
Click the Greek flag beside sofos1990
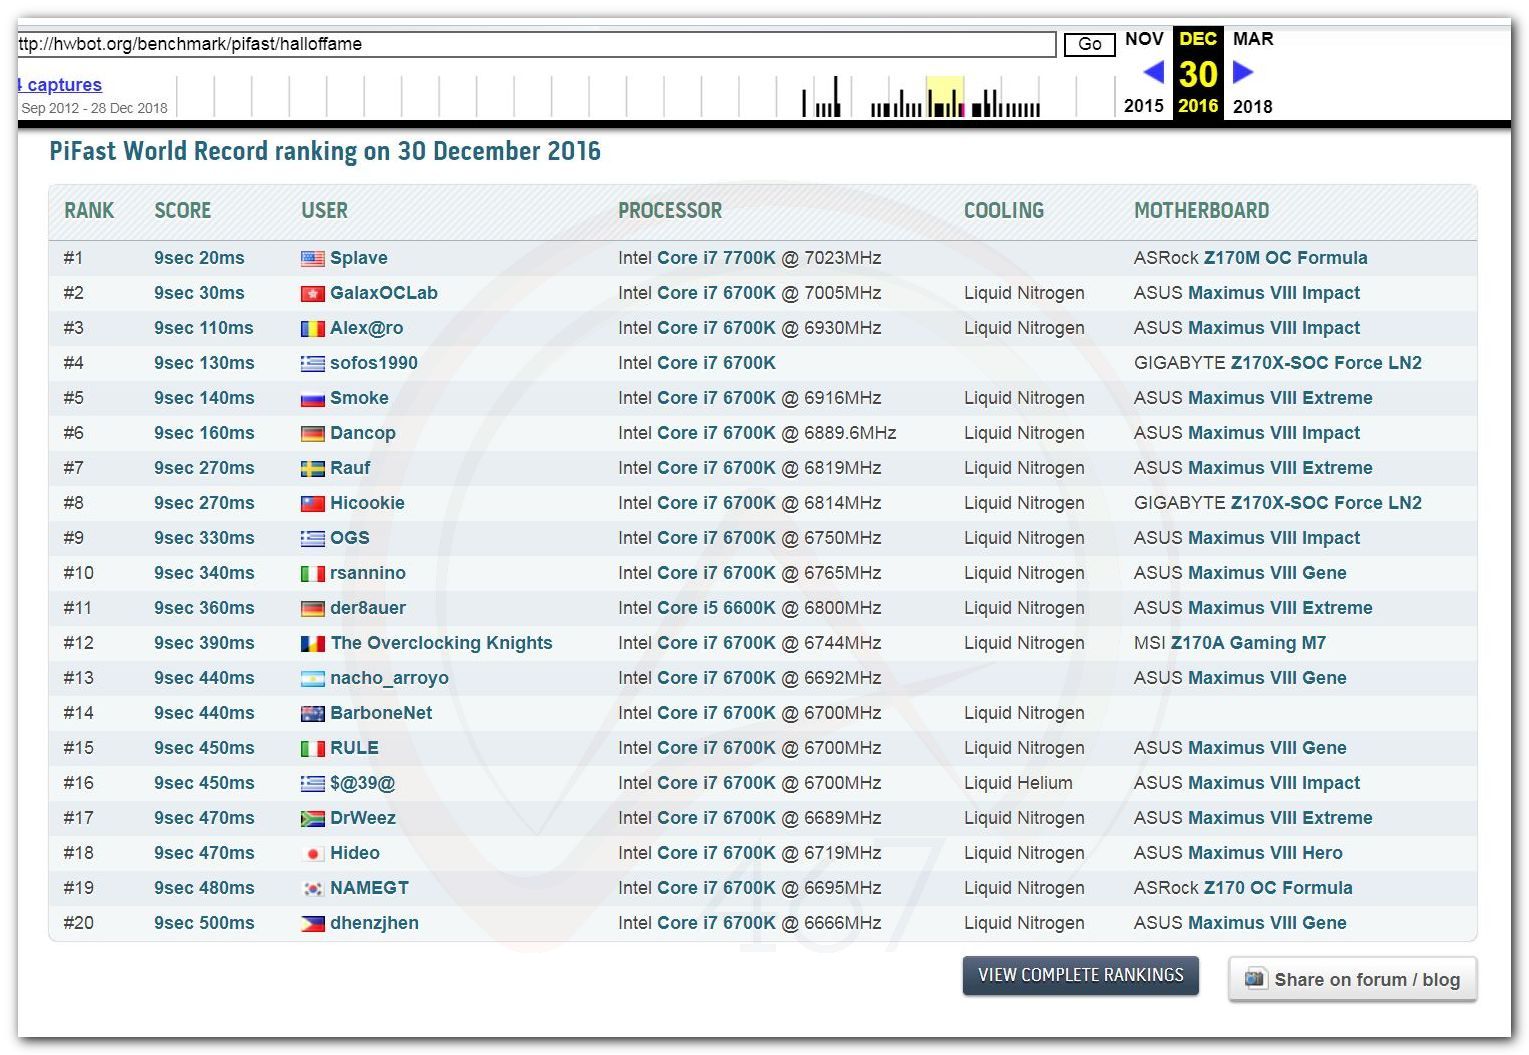coord(312,363)
